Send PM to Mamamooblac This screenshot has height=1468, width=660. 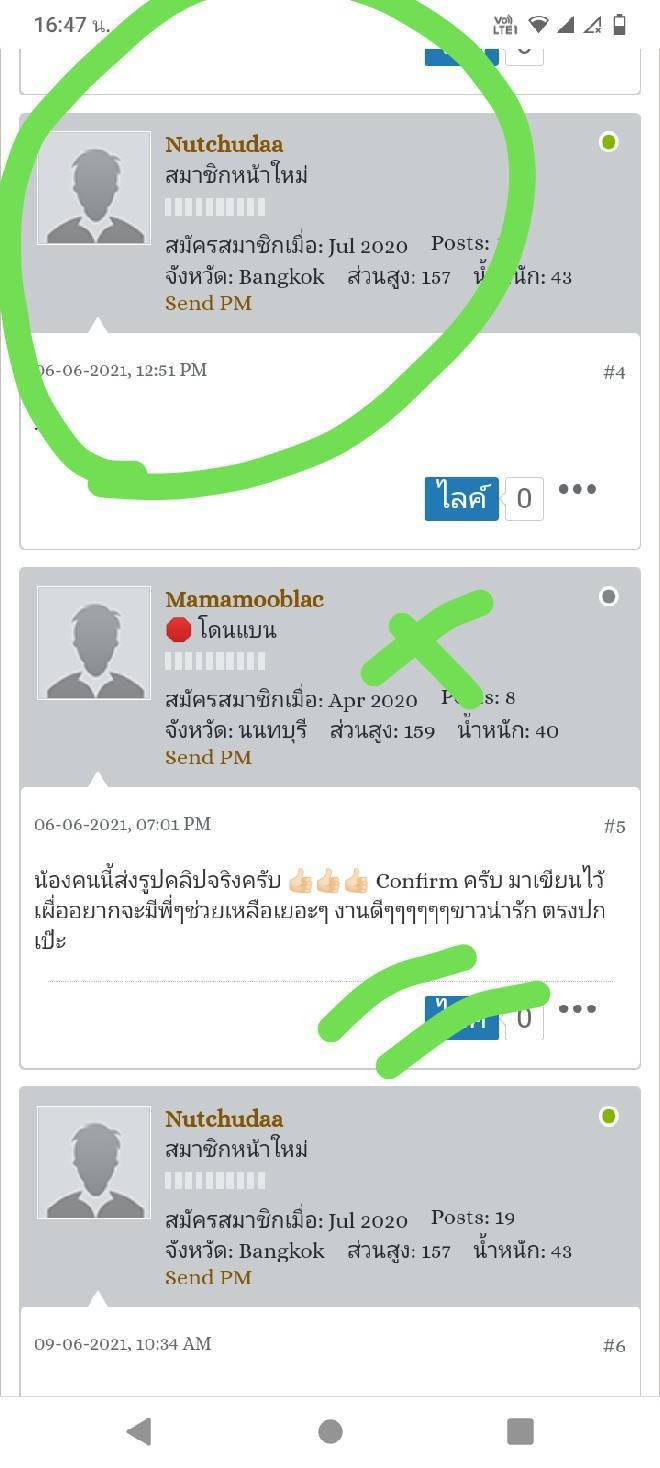(208, 757)
